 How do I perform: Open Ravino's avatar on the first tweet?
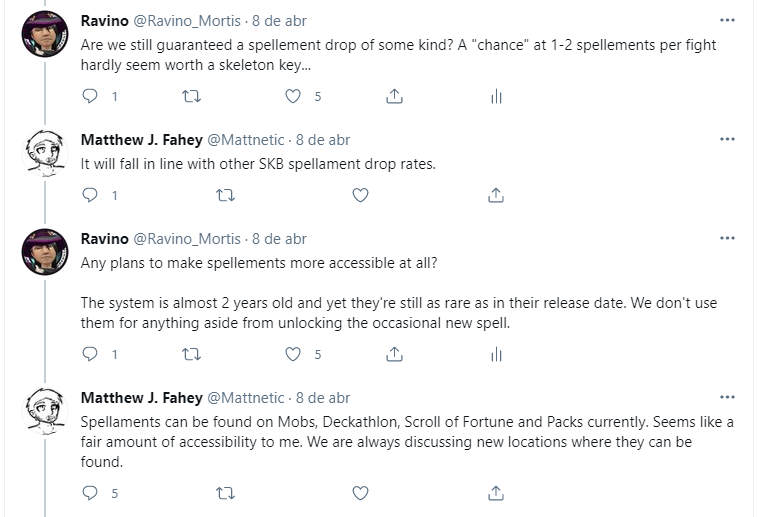pos(45,34)
